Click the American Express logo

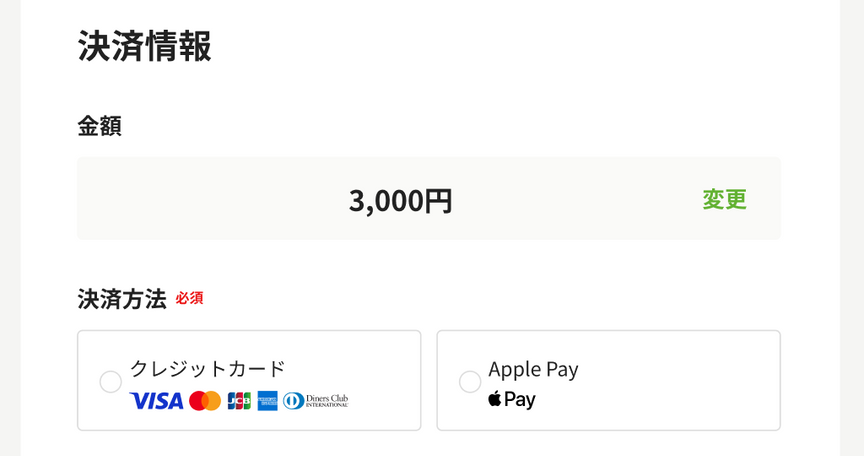[x=267, y=401]
